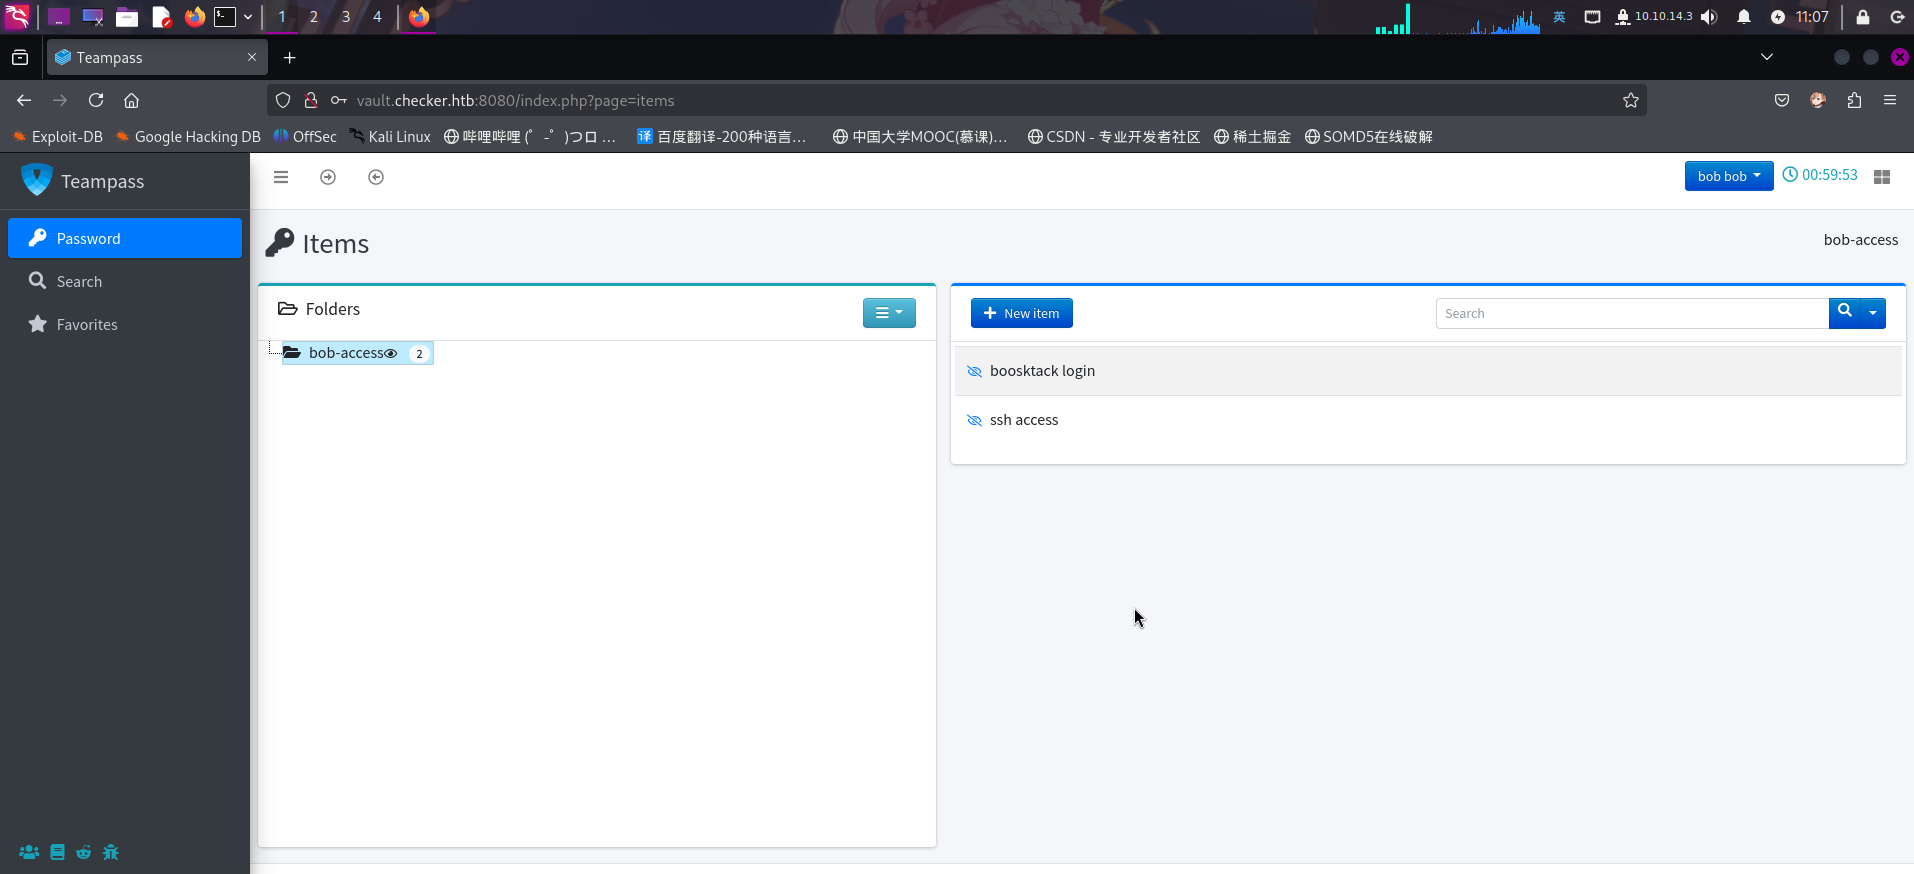
Task: Click the eye icon next to bob-access
Action: (x=391, y=353)
